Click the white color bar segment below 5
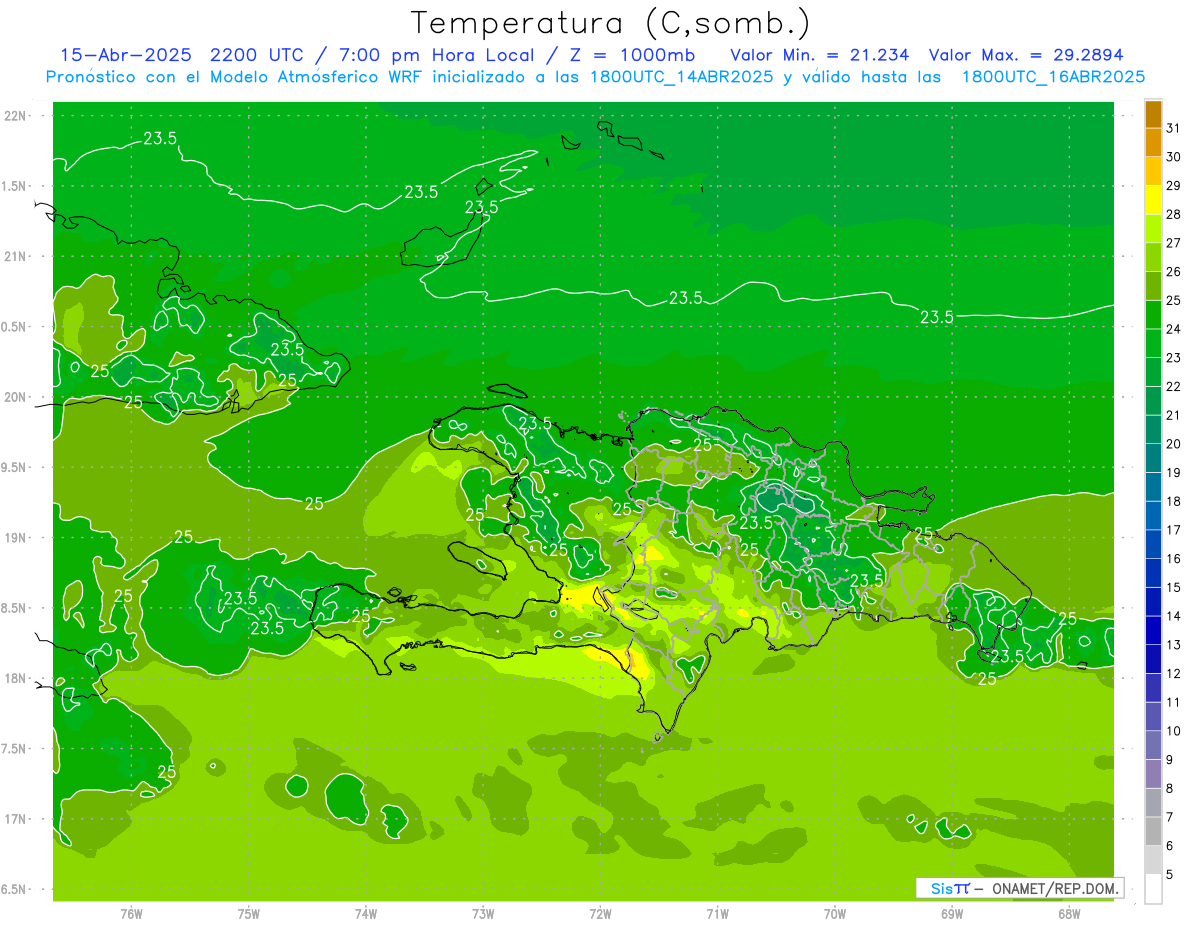Viewport: 1200px width, 927px height. (x=1153, y=889)
